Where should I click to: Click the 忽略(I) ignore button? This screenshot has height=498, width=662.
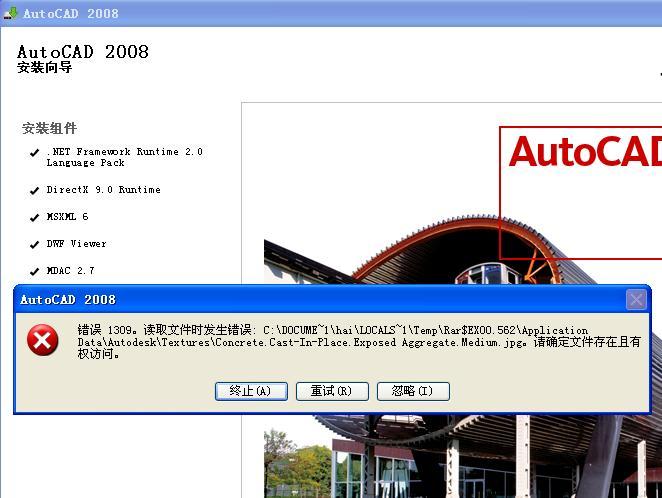click(x=413, y=391)
